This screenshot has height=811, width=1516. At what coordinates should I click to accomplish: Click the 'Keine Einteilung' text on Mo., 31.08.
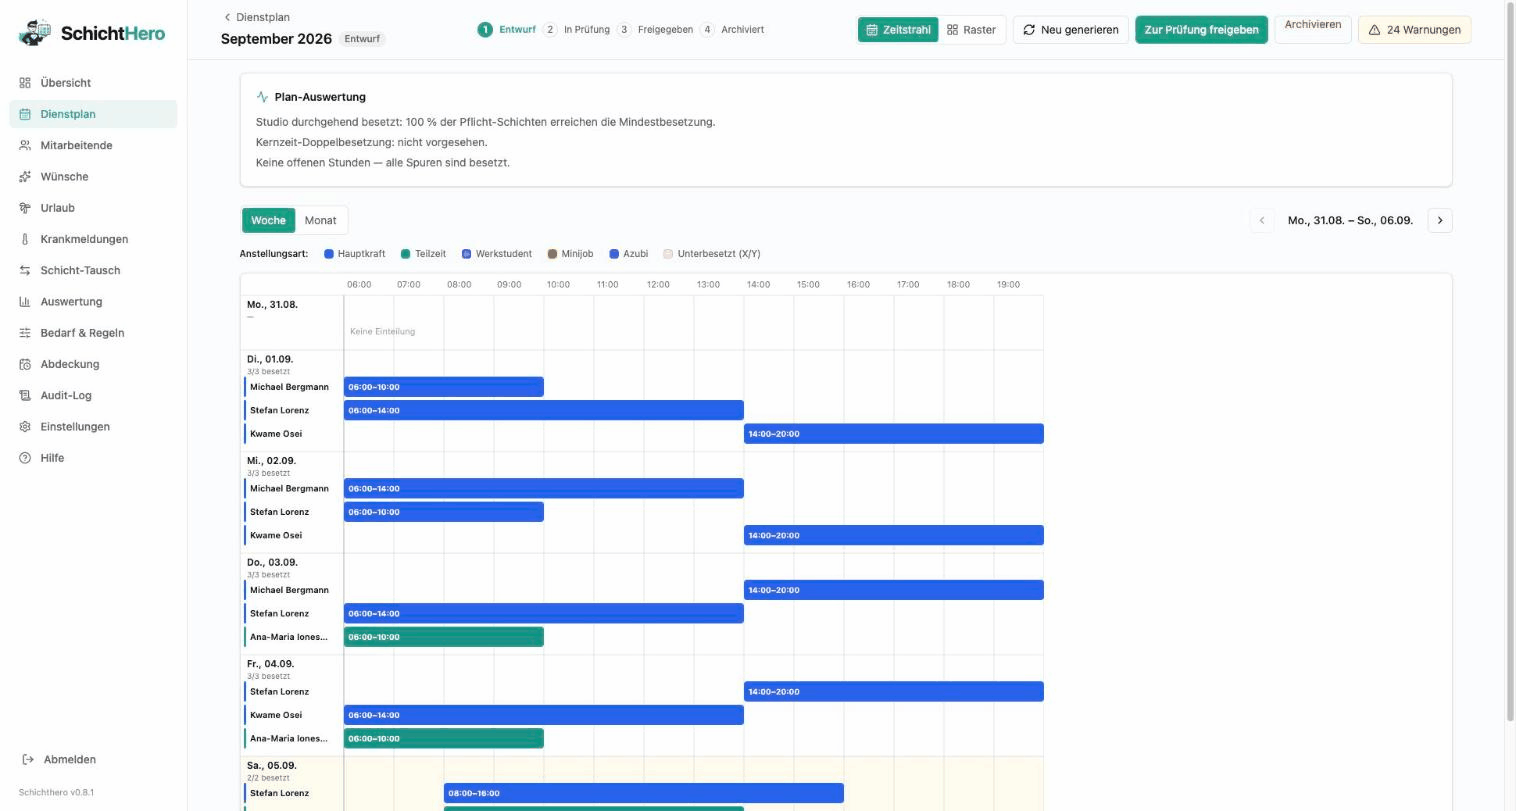(x=382, y=331)
